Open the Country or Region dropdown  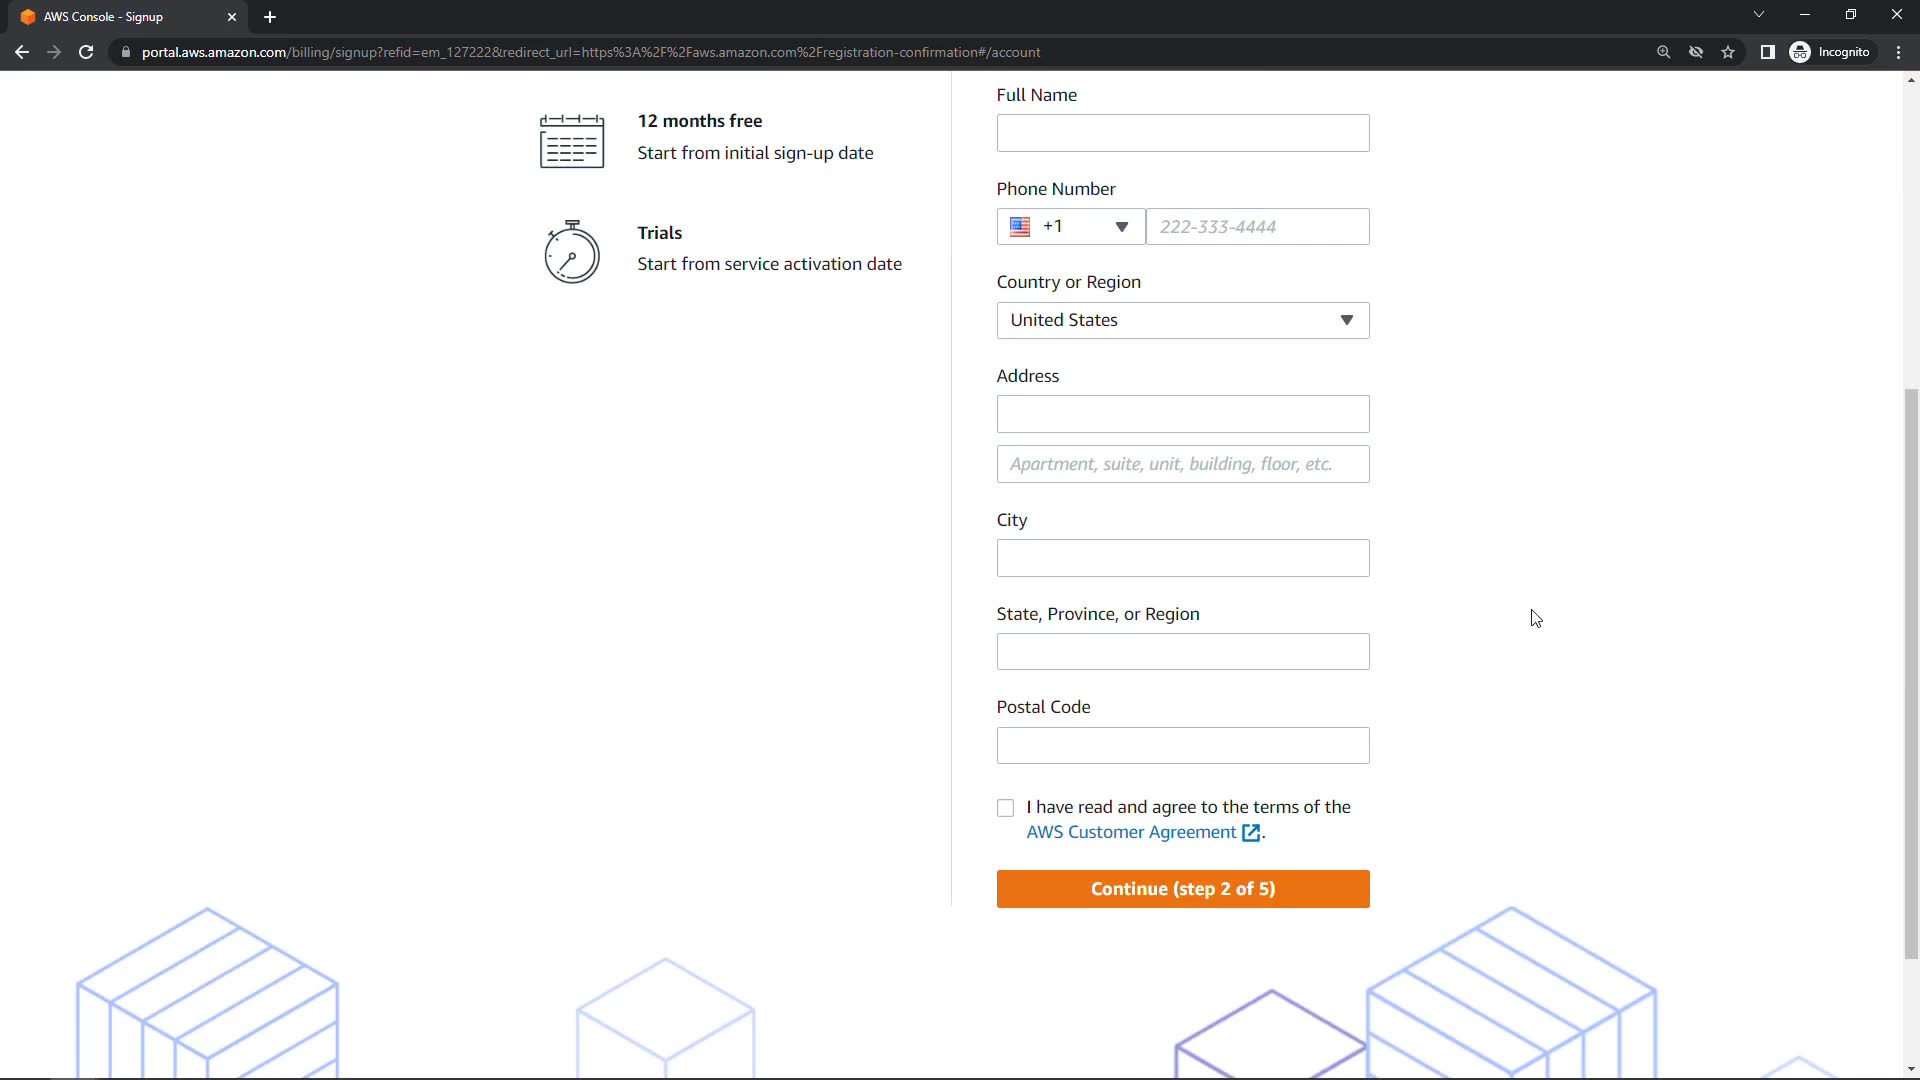[1182, 320]
